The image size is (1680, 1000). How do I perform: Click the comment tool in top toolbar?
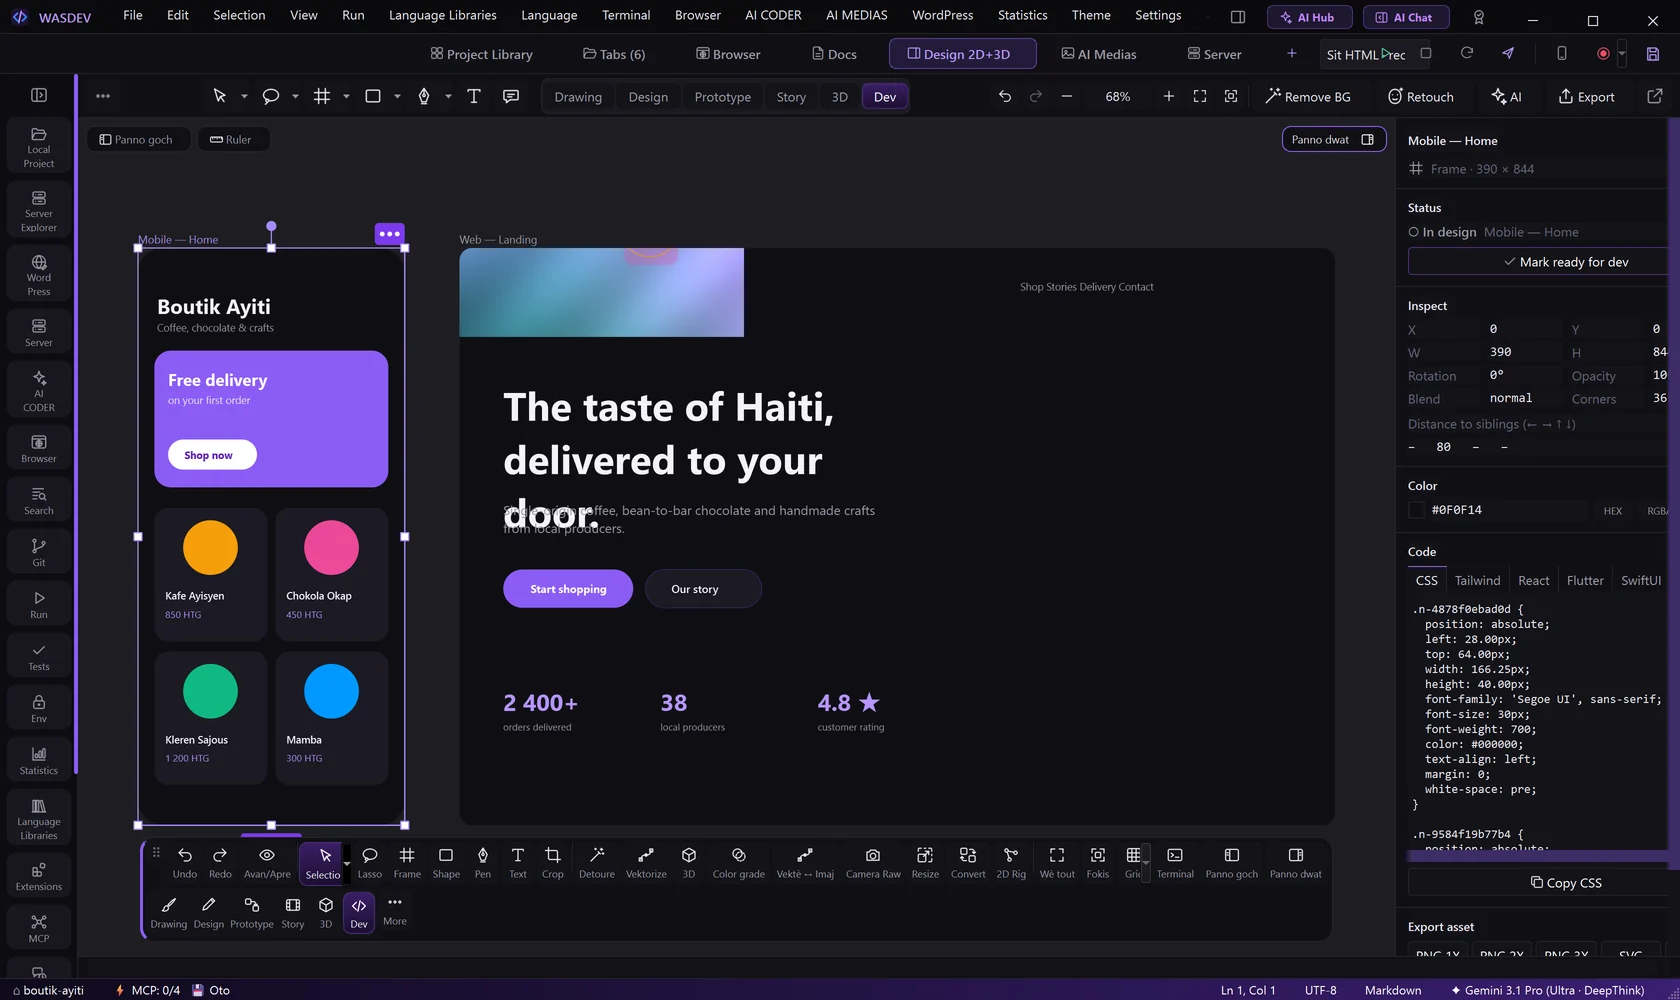pos(511,96)
